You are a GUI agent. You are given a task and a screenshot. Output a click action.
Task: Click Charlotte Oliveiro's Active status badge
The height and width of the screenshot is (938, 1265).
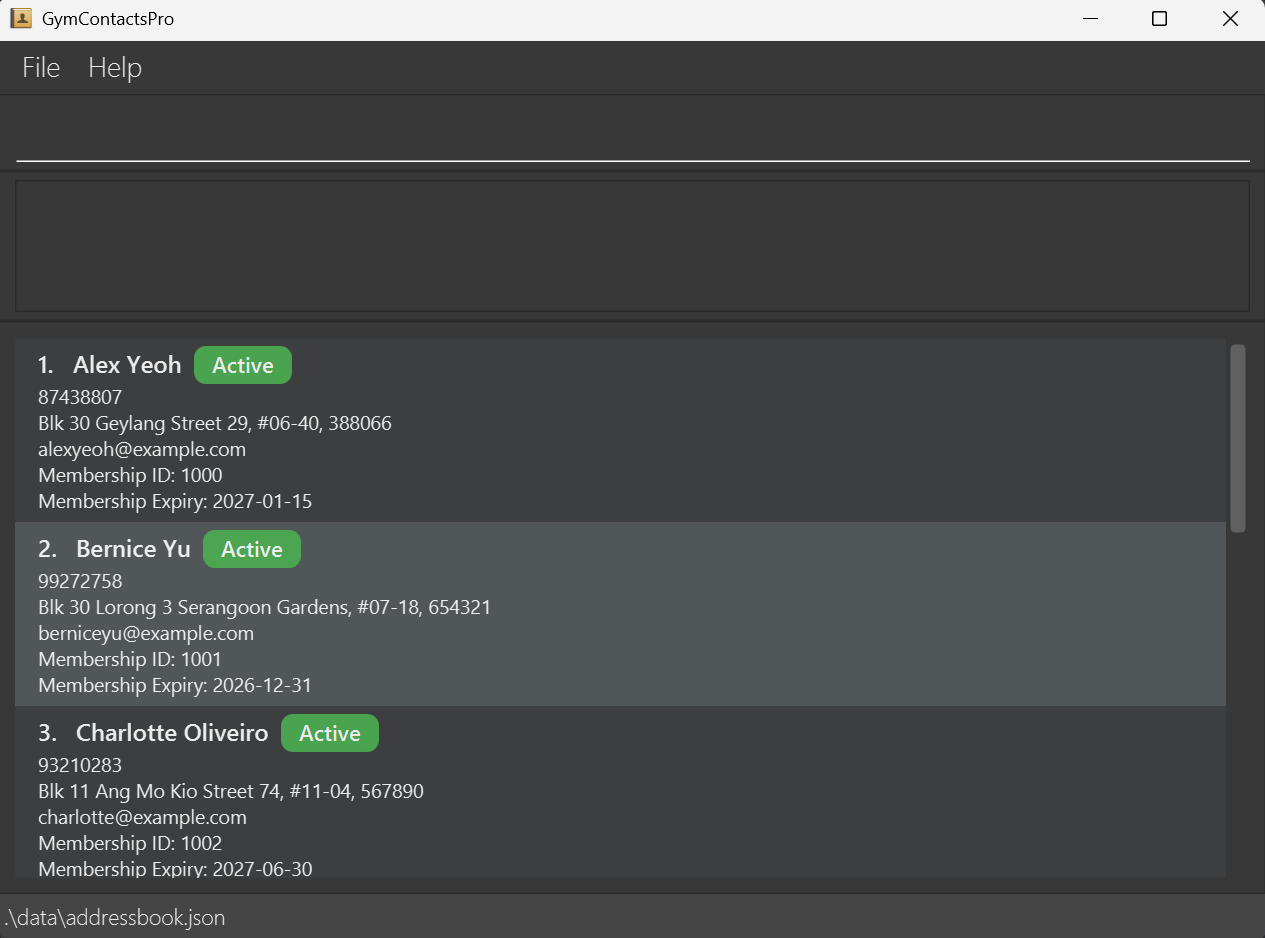(330, 734)
